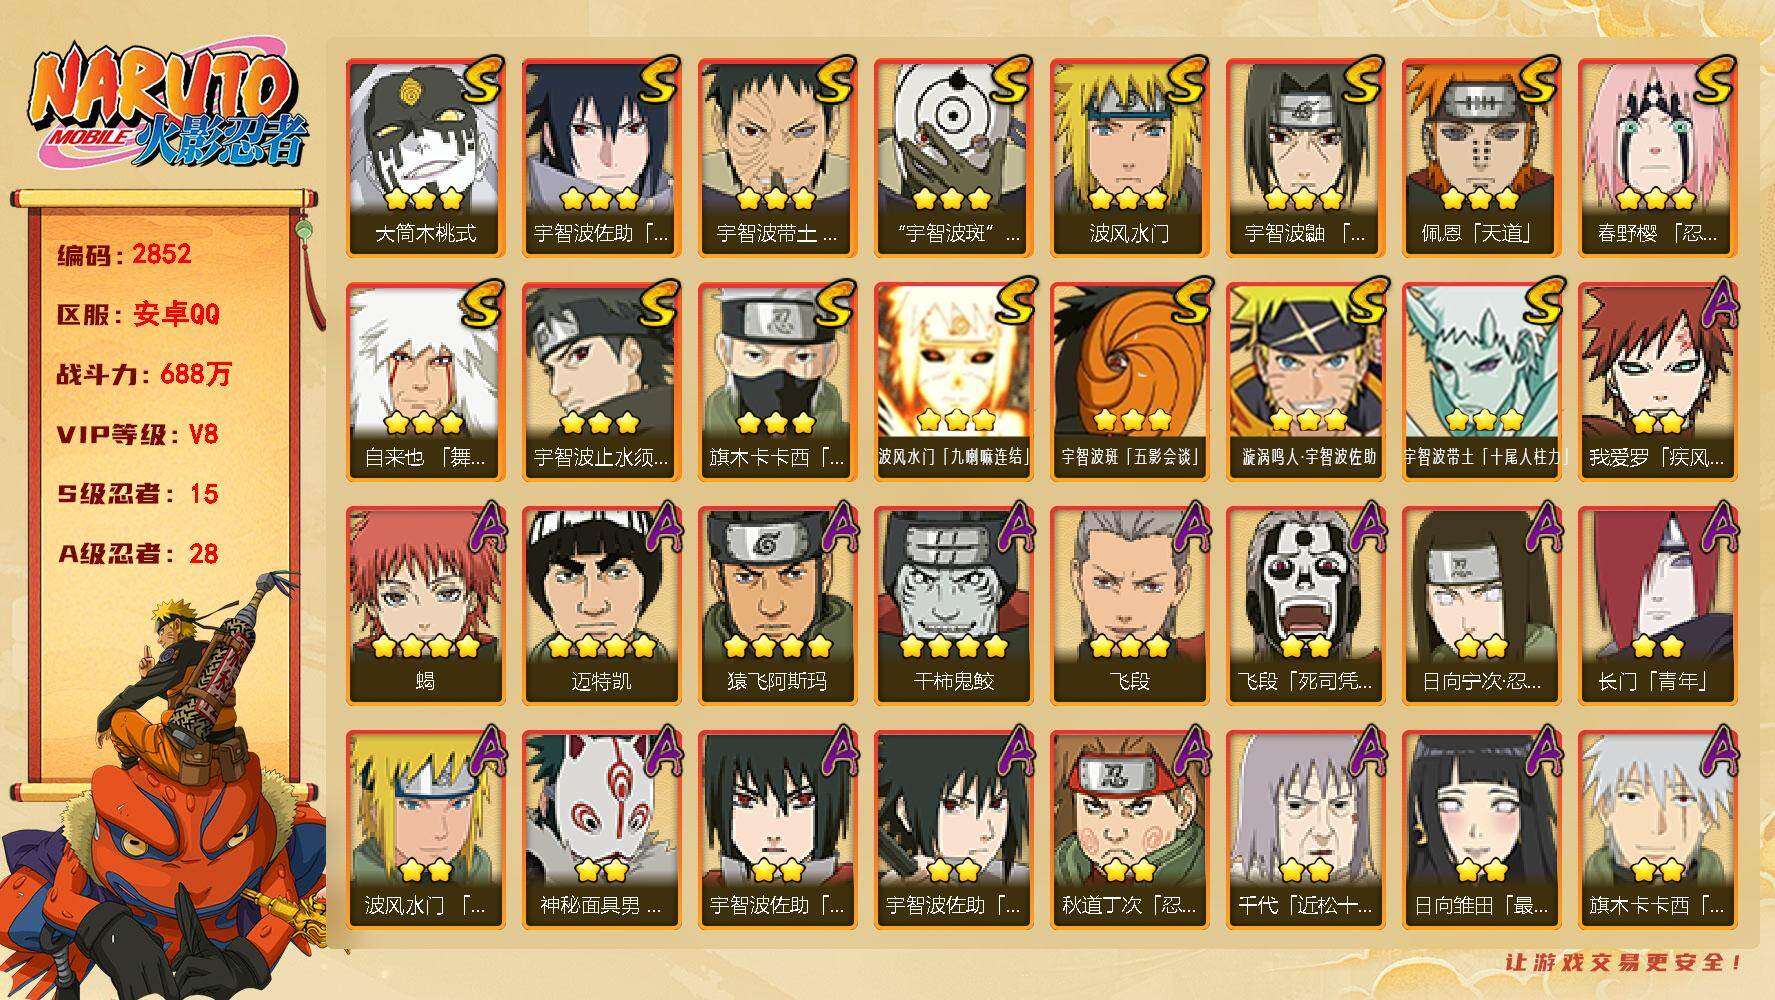Open the 干柿鬼鲛 ninja portrait
The width and height of the screenshot is (1775, 1000).
(954, 606)
